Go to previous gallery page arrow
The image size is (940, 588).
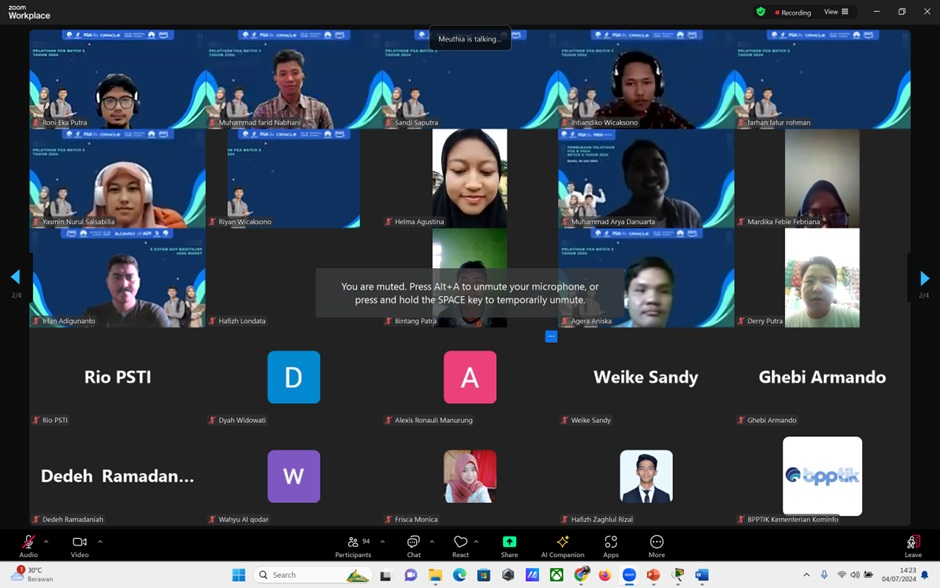pyautogui.click(x=15, y=277)
